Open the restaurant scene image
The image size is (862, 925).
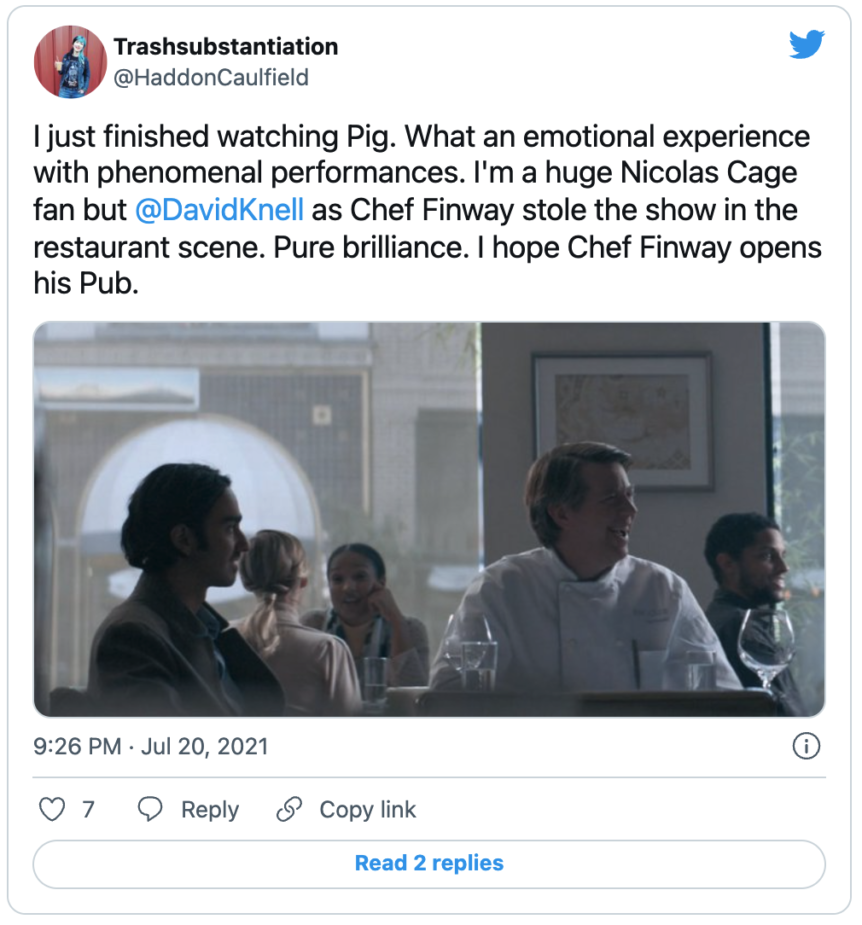(x=429, y=519)
